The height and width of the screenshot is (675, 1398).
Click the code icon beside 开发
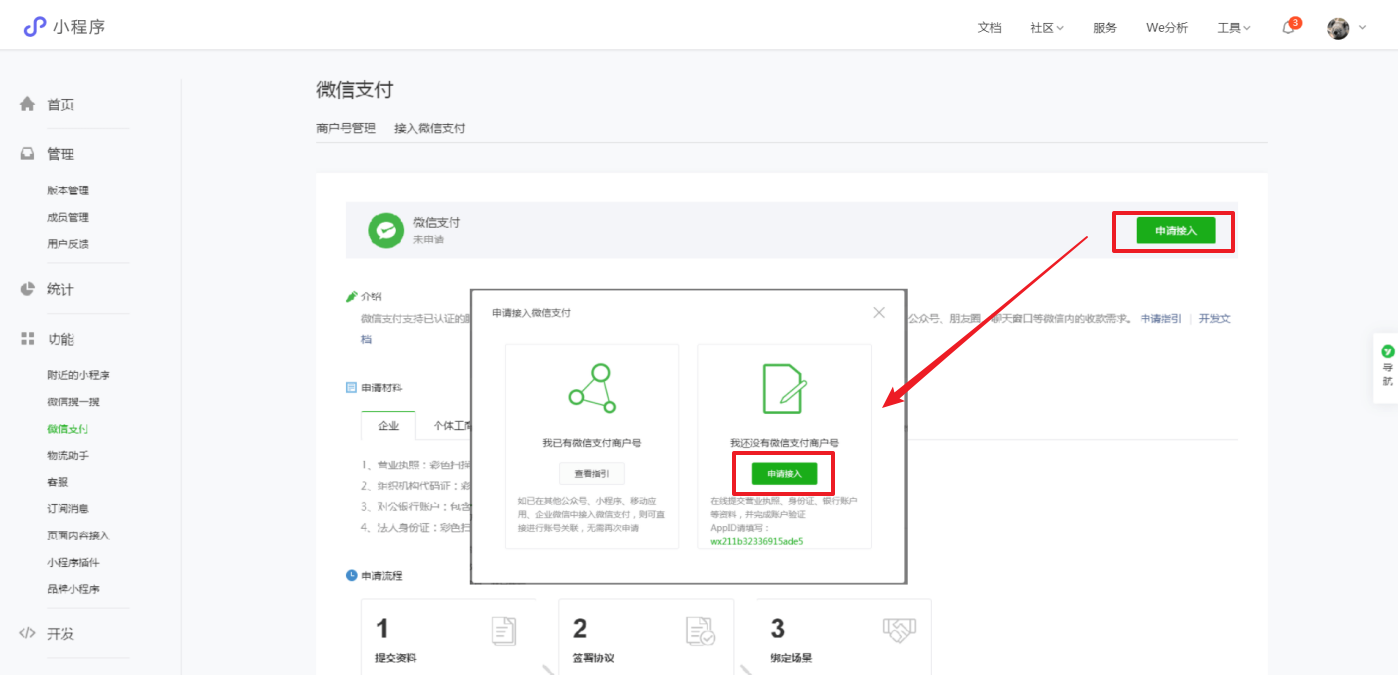pos(28,633)
